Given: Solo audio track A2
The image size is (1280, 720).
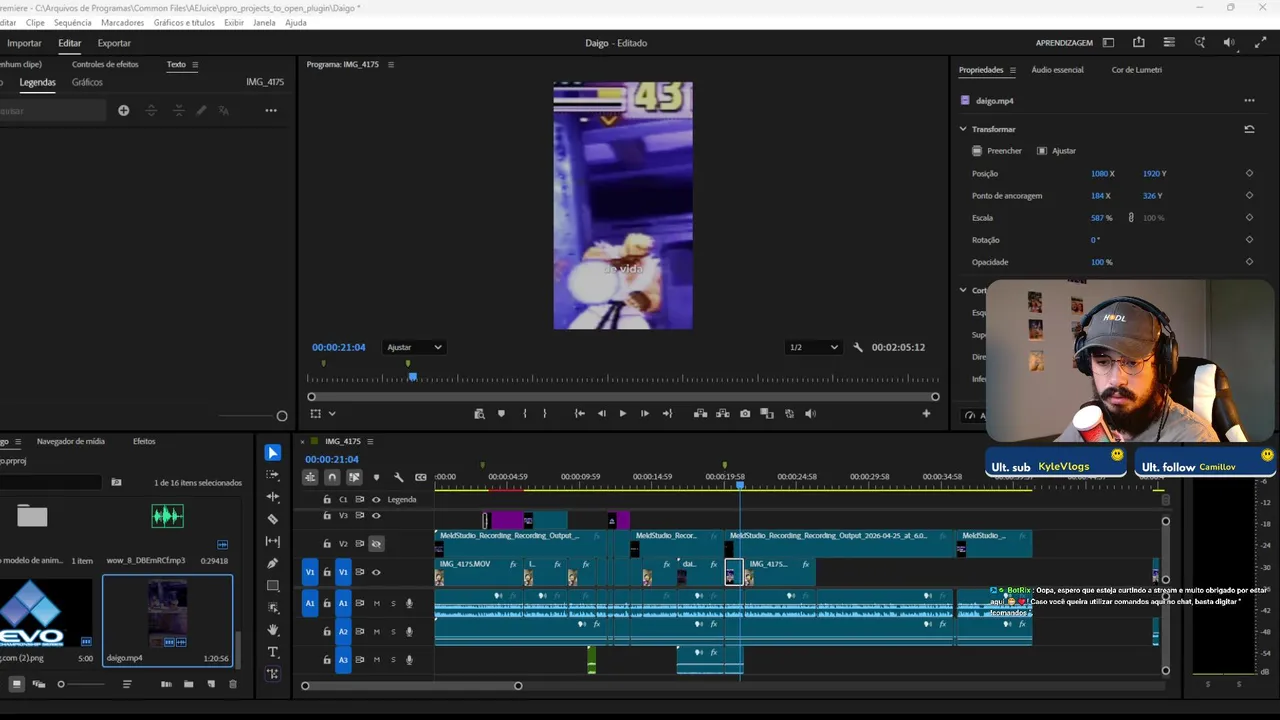Looking at the screenshot, I should 393,631.
